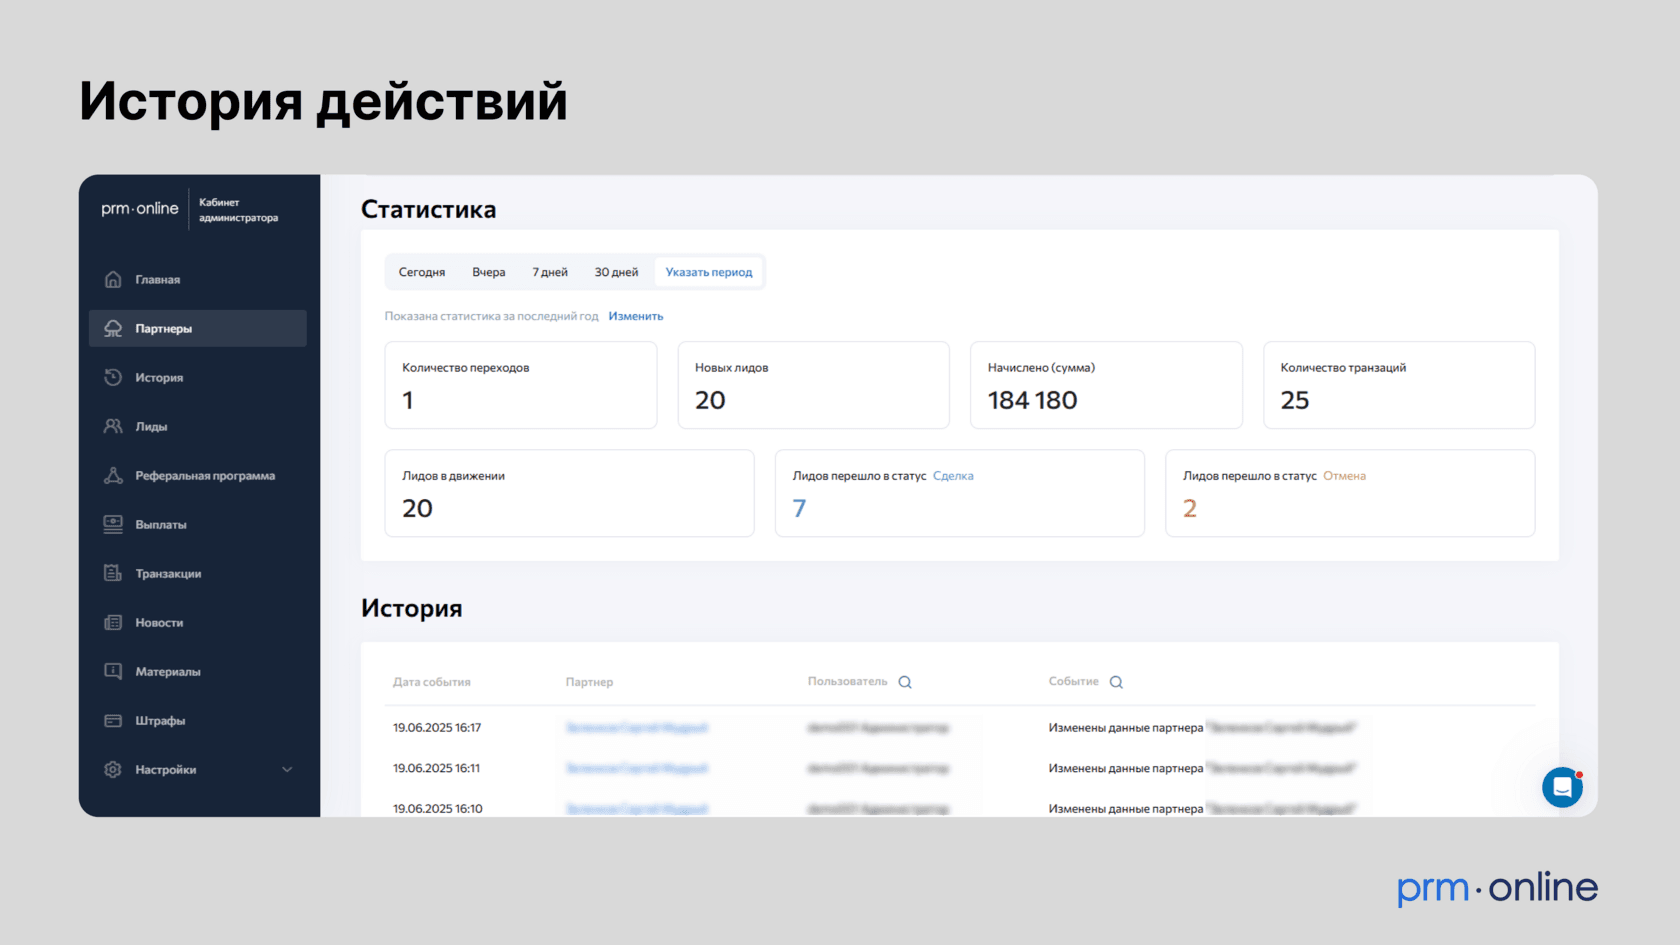Image resolution: width=1680 pixels, height=945 pixels.
Task: Open partner link in 16:17 history row
Action: click(x=637, y=728)
